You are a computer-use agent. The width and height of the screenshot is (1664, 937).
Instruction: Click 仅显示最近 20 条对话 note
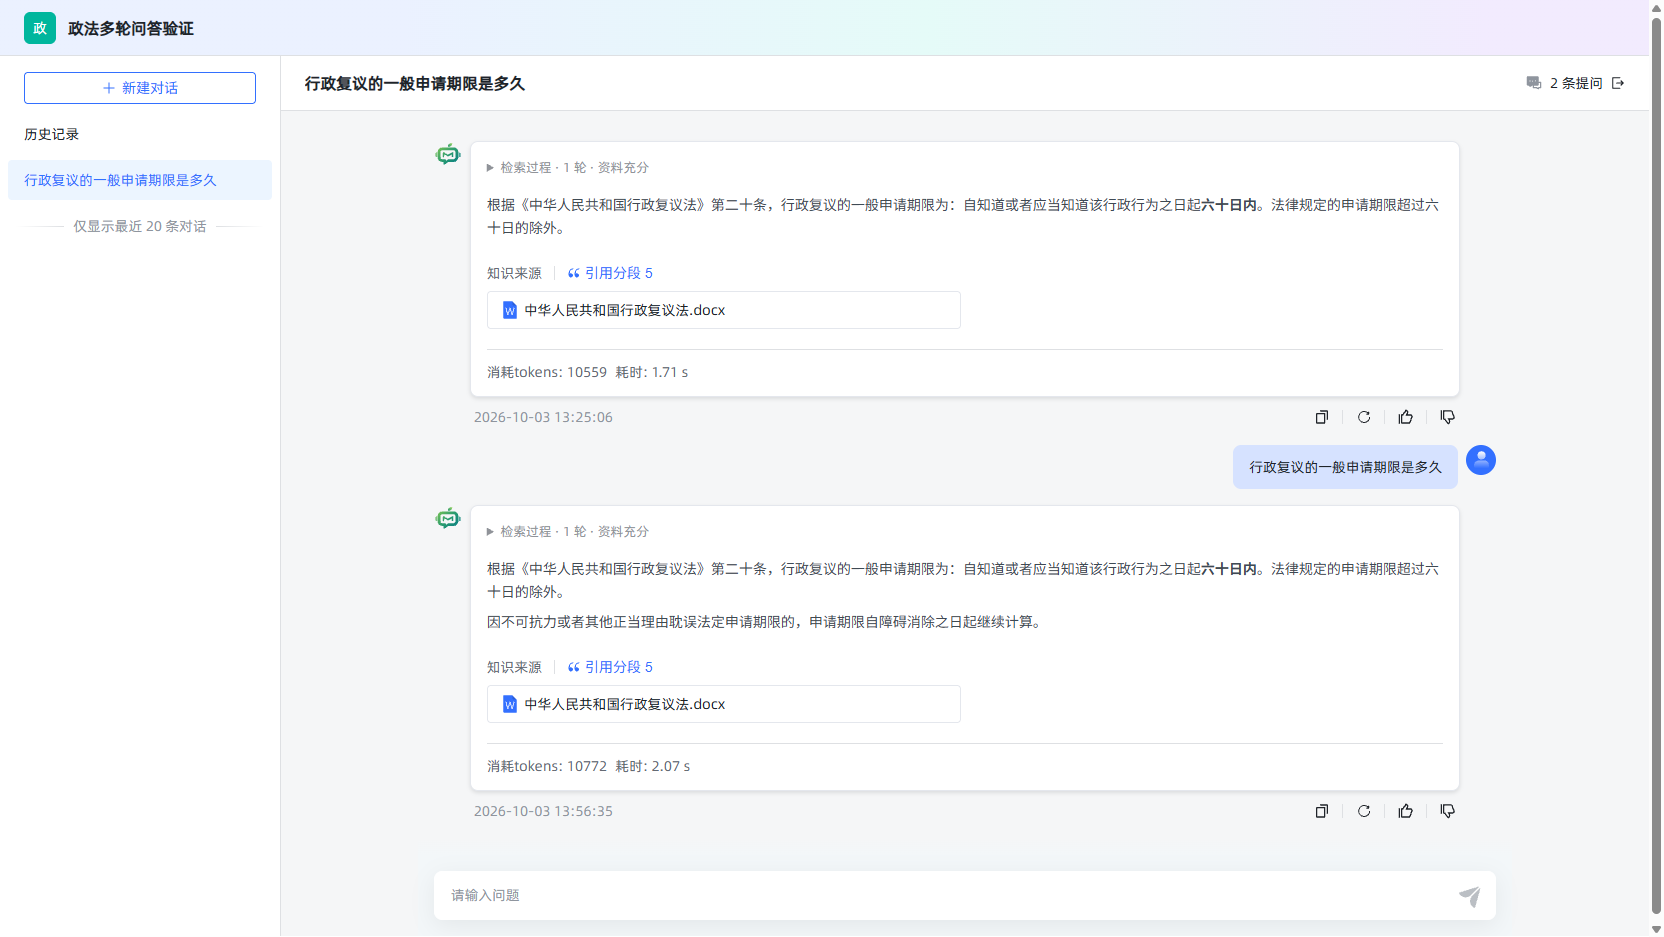point(140,226)
